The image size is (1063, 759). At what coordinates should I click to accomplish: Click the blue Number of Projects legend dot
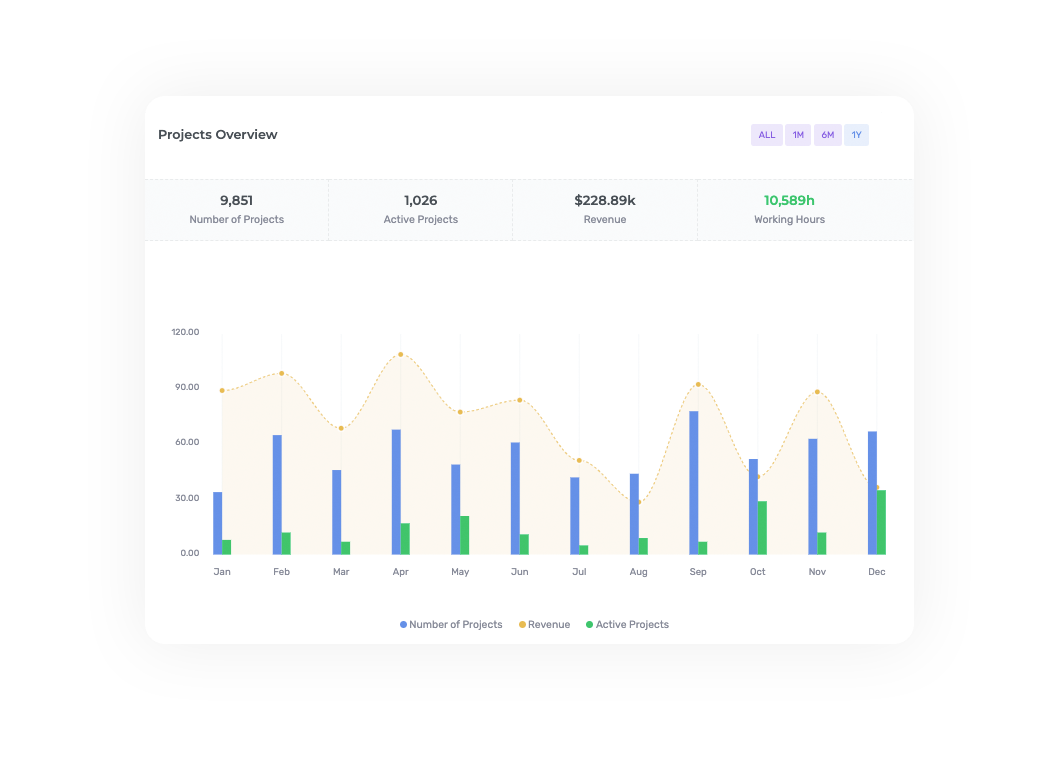click(404, 625)
